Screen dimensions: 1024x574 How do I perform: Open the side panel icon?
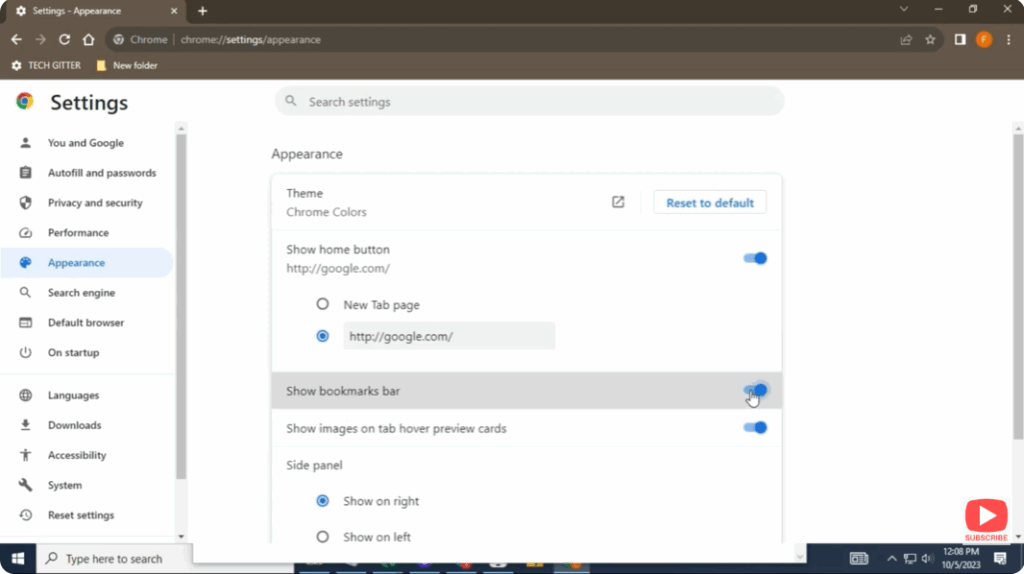[x=960, y=40]
